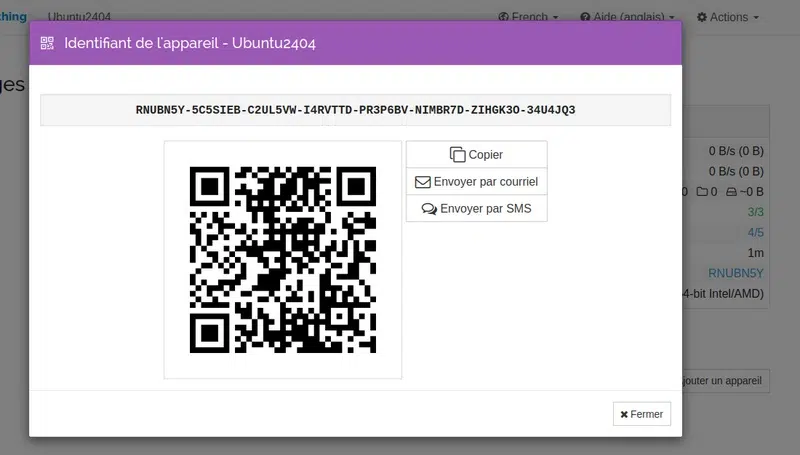The width and height of the screenshot is (800, 455).
Task: Open the Actions dropdown menu
Action: (728, 17)
